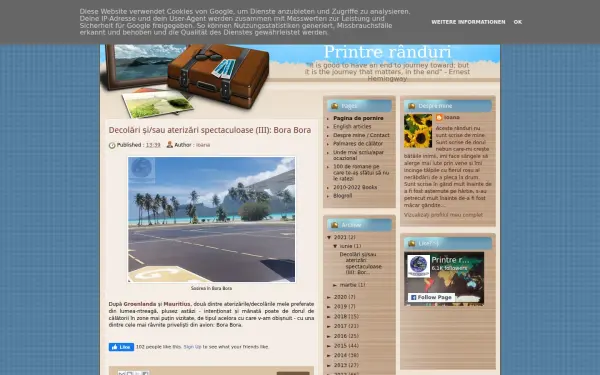Click the Blogger icon beside ioana
The height and width of the screenshot is (375, 600).
click(x=439, y=118)
